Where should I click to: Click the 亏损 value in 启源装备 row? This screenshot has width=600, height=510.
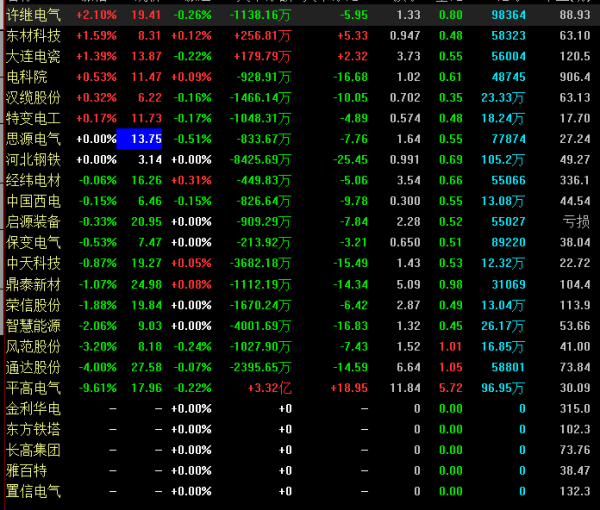[x=576, y=222]
